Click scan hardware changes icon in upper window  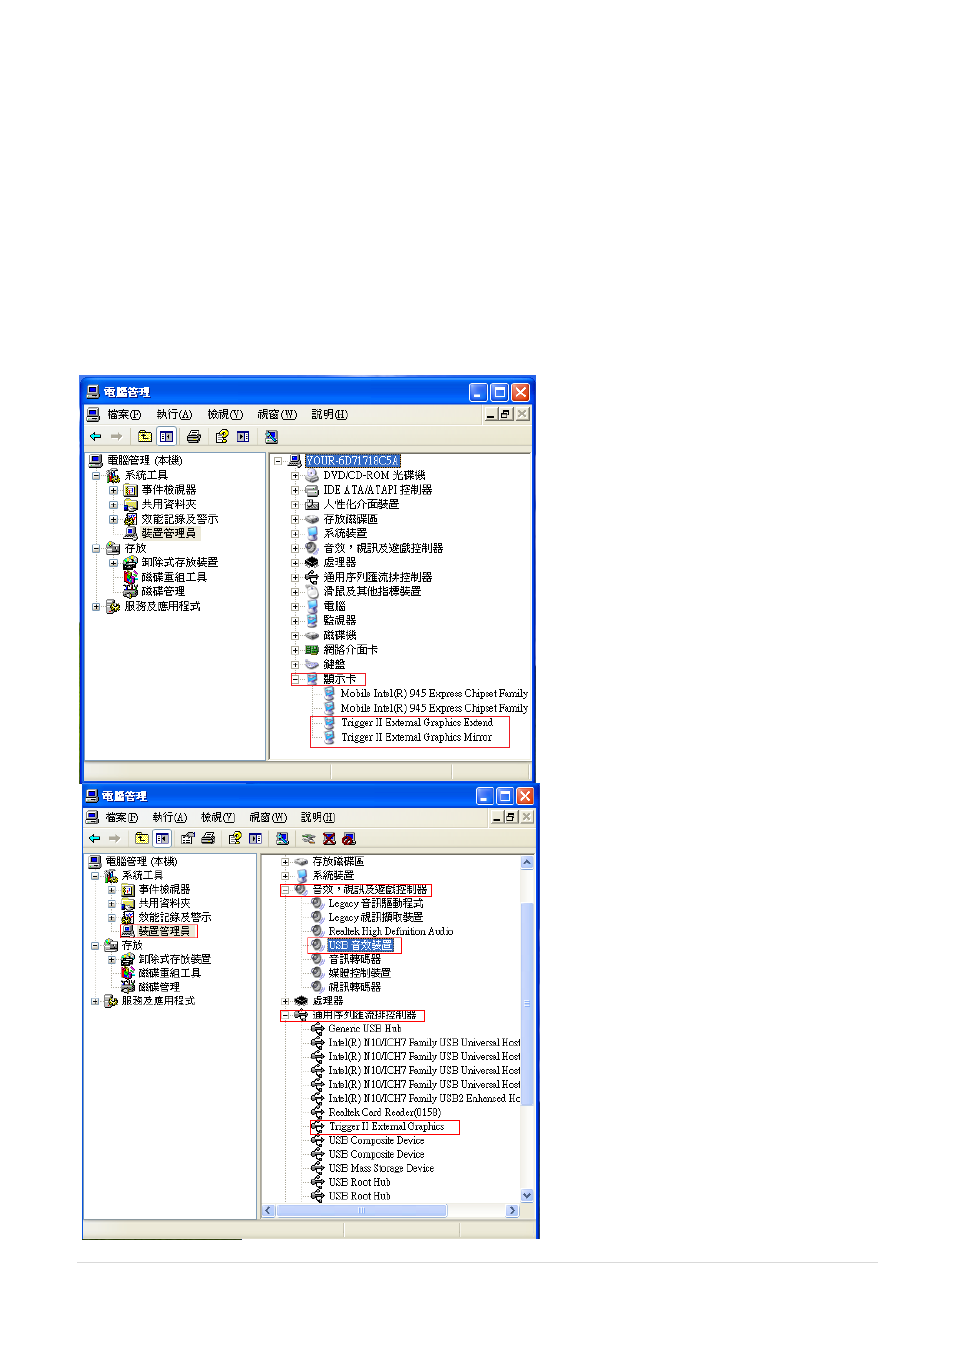click(271, 436)
